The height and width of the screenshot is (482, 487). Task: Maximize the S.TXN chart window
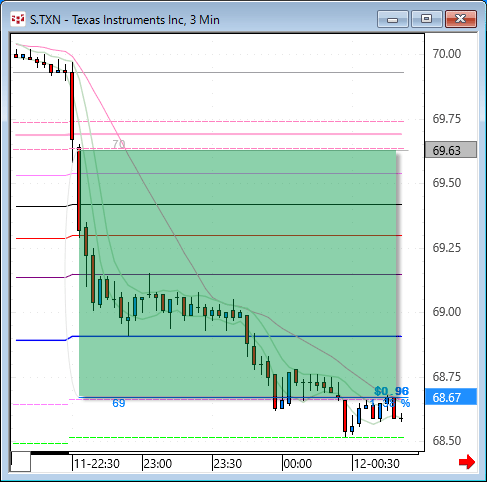click(426, 19)
